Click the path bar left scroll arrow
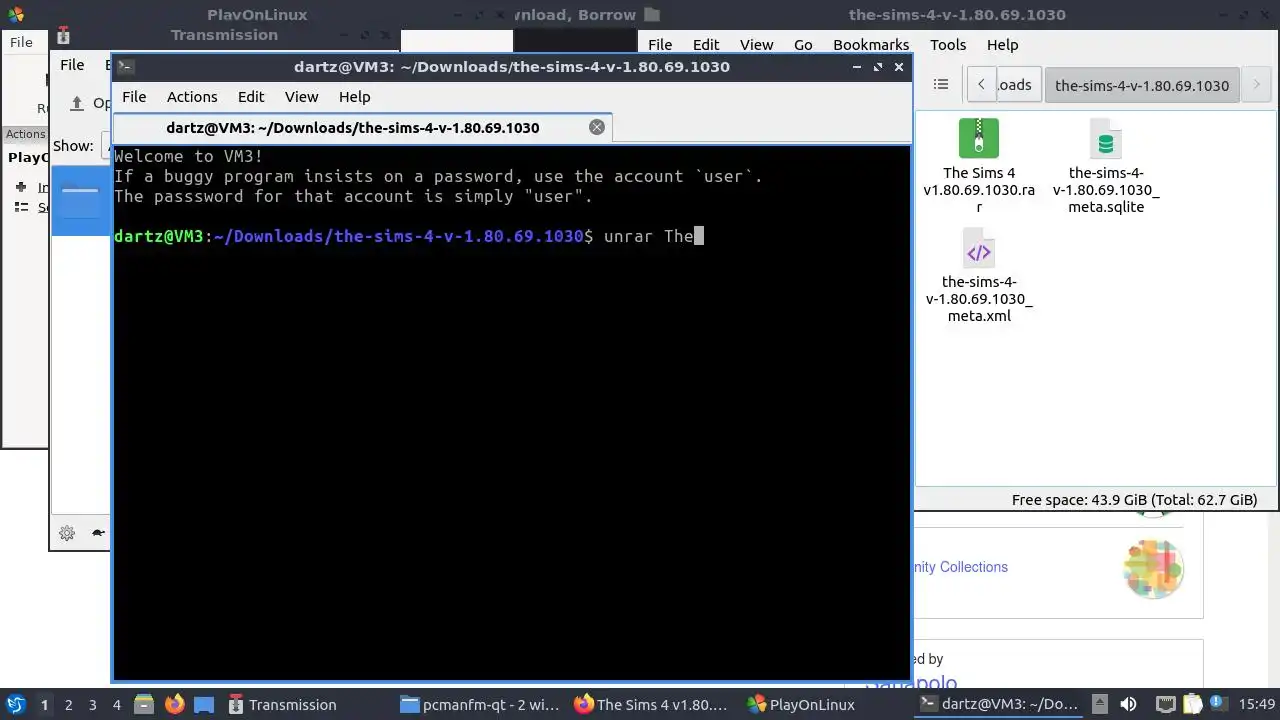 [981, 85]
